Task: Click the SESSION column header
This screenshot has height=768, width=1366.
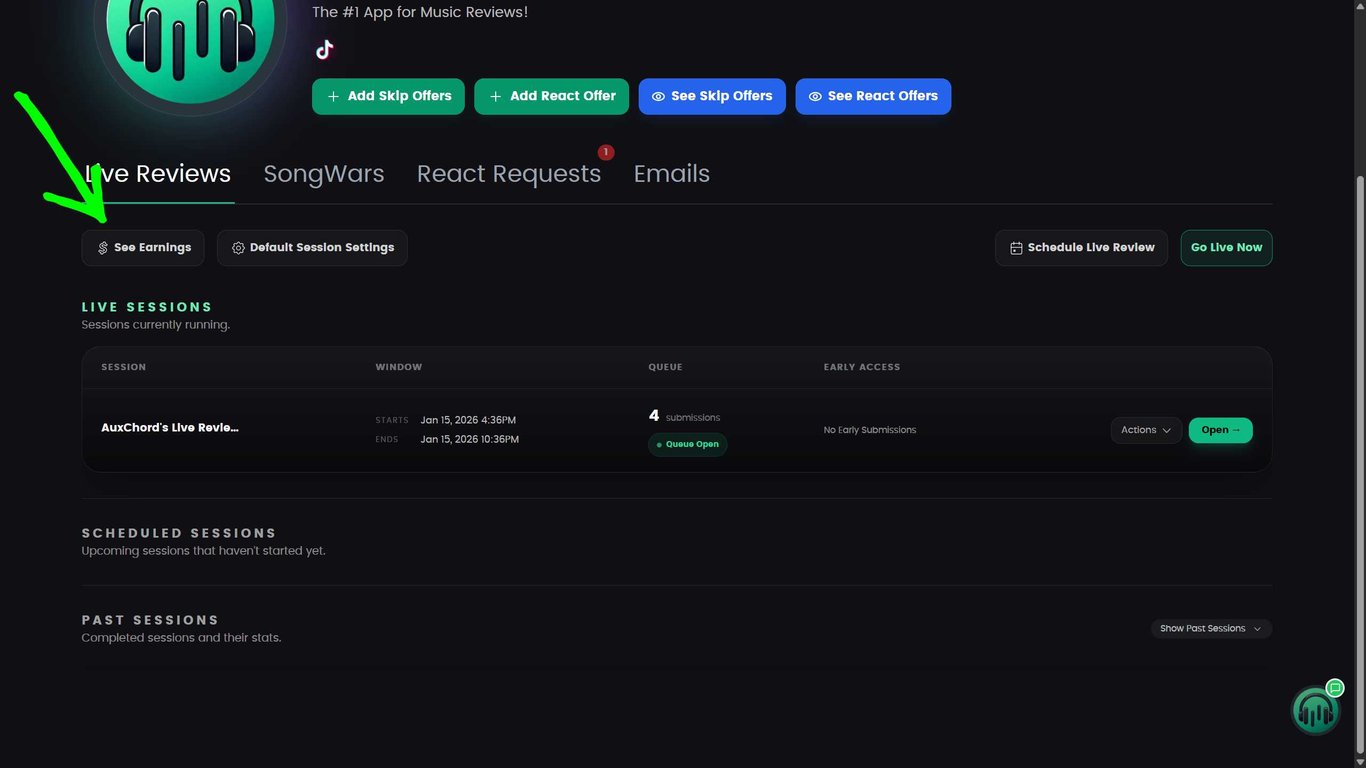Action: tap(124, 367)
